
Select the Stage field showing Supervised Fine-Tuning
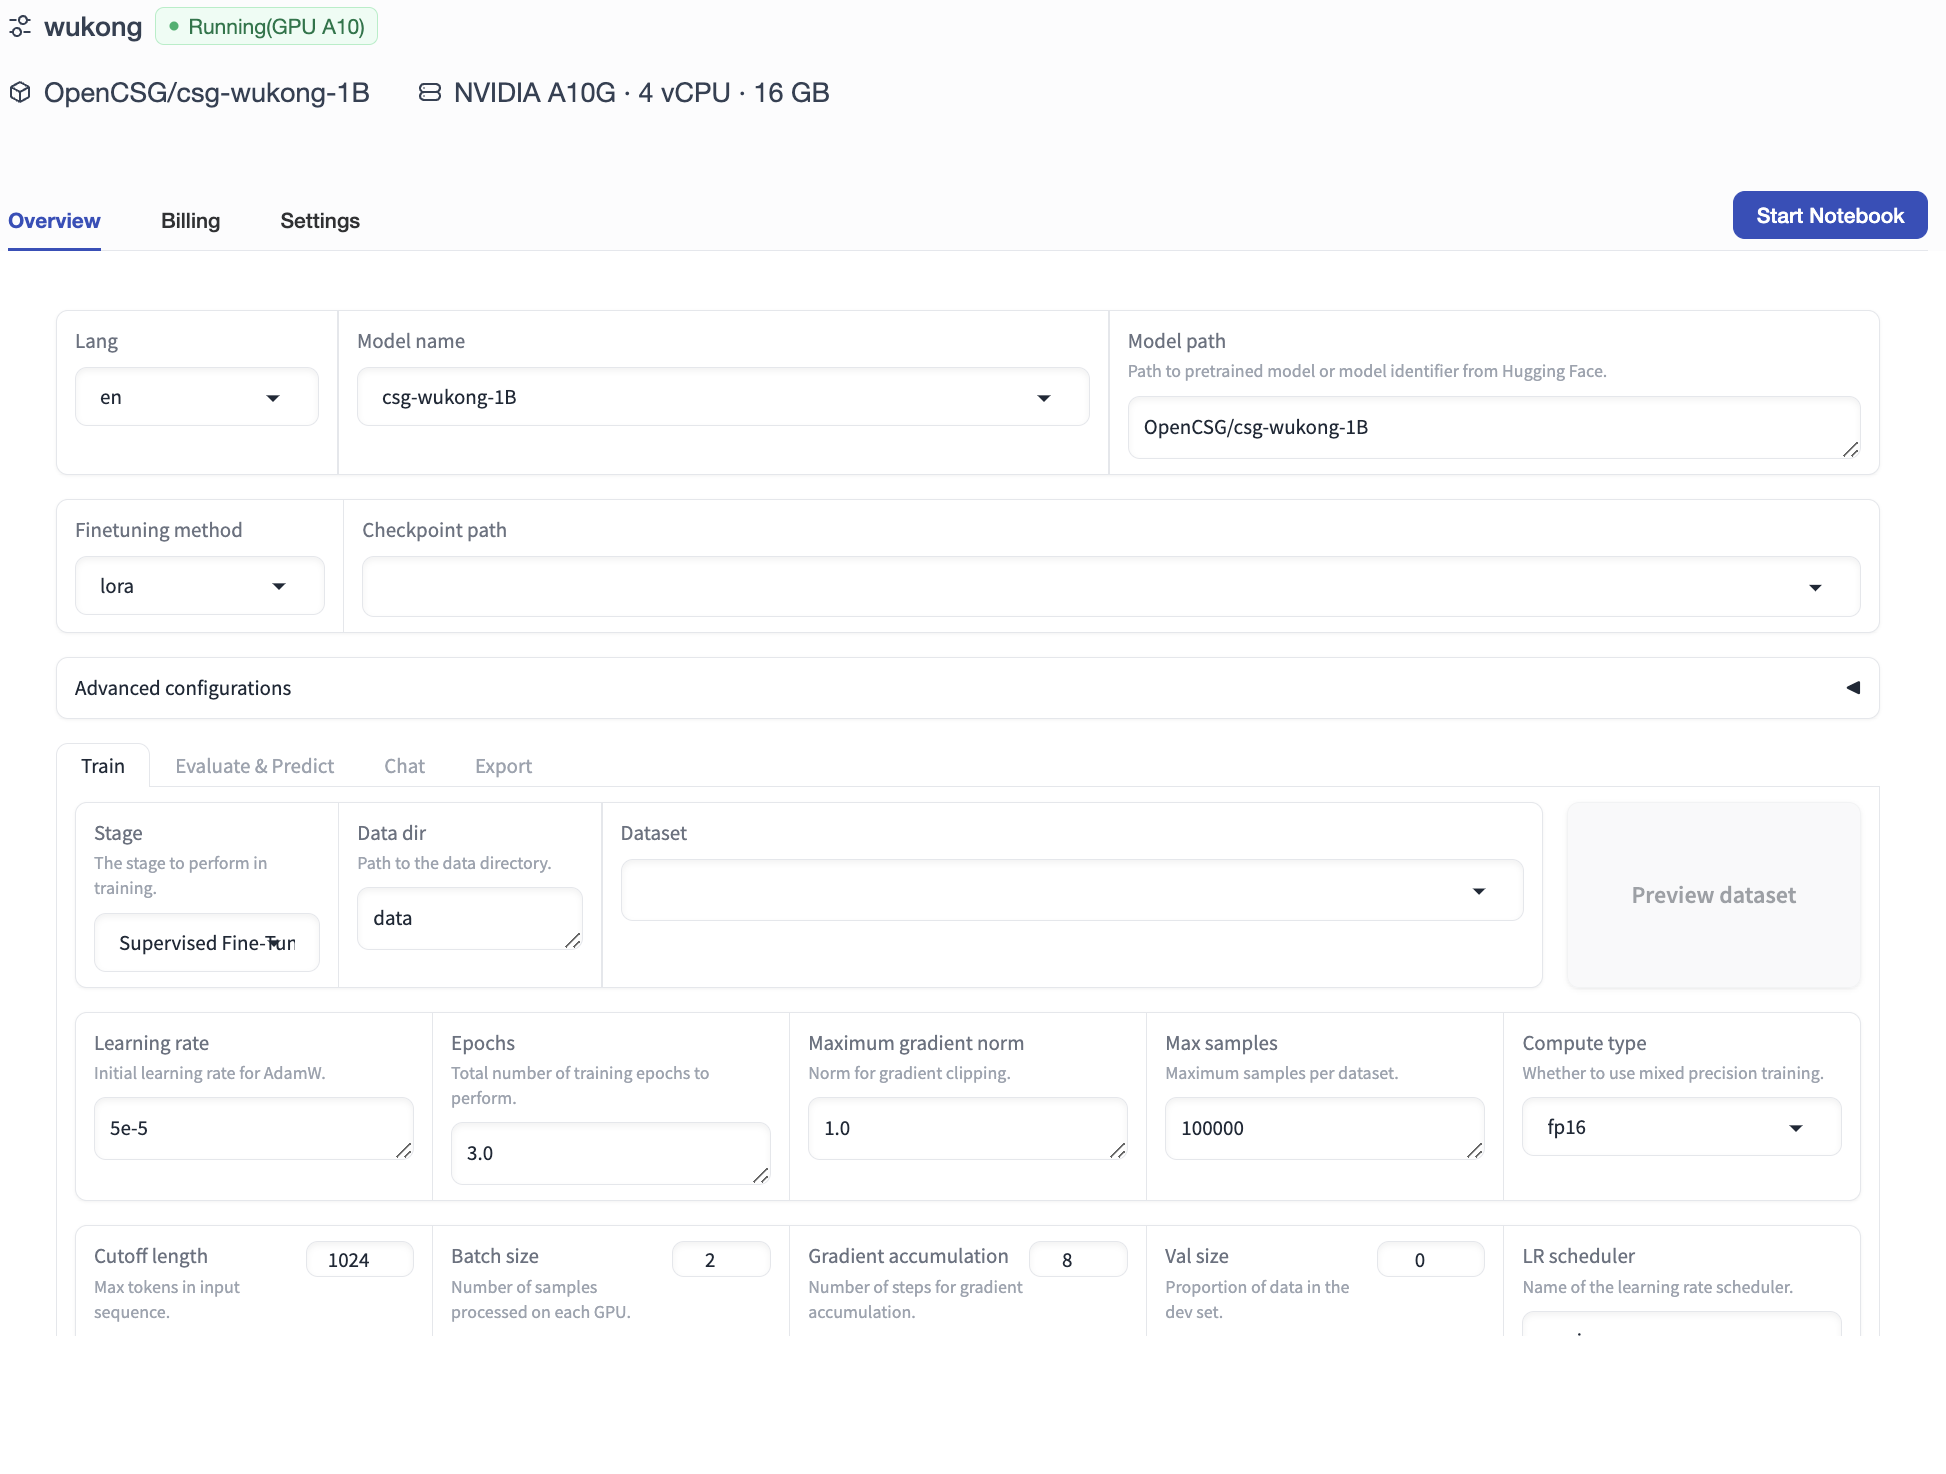pos(206,942)
